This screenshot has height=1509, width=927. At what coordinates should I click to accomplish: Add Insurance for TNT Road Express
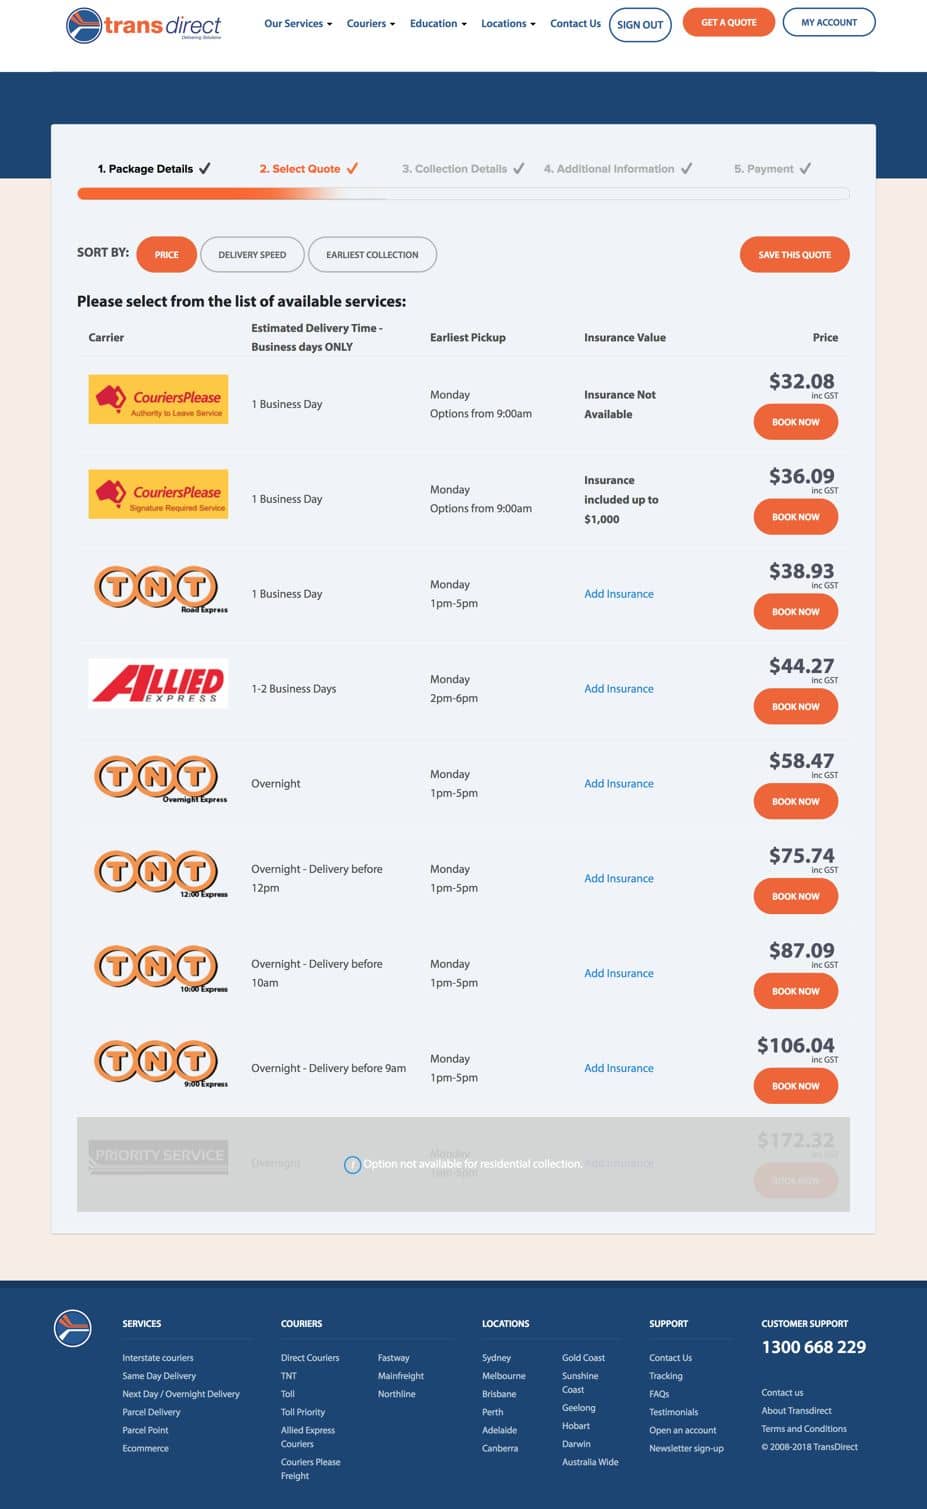(619, 594)
